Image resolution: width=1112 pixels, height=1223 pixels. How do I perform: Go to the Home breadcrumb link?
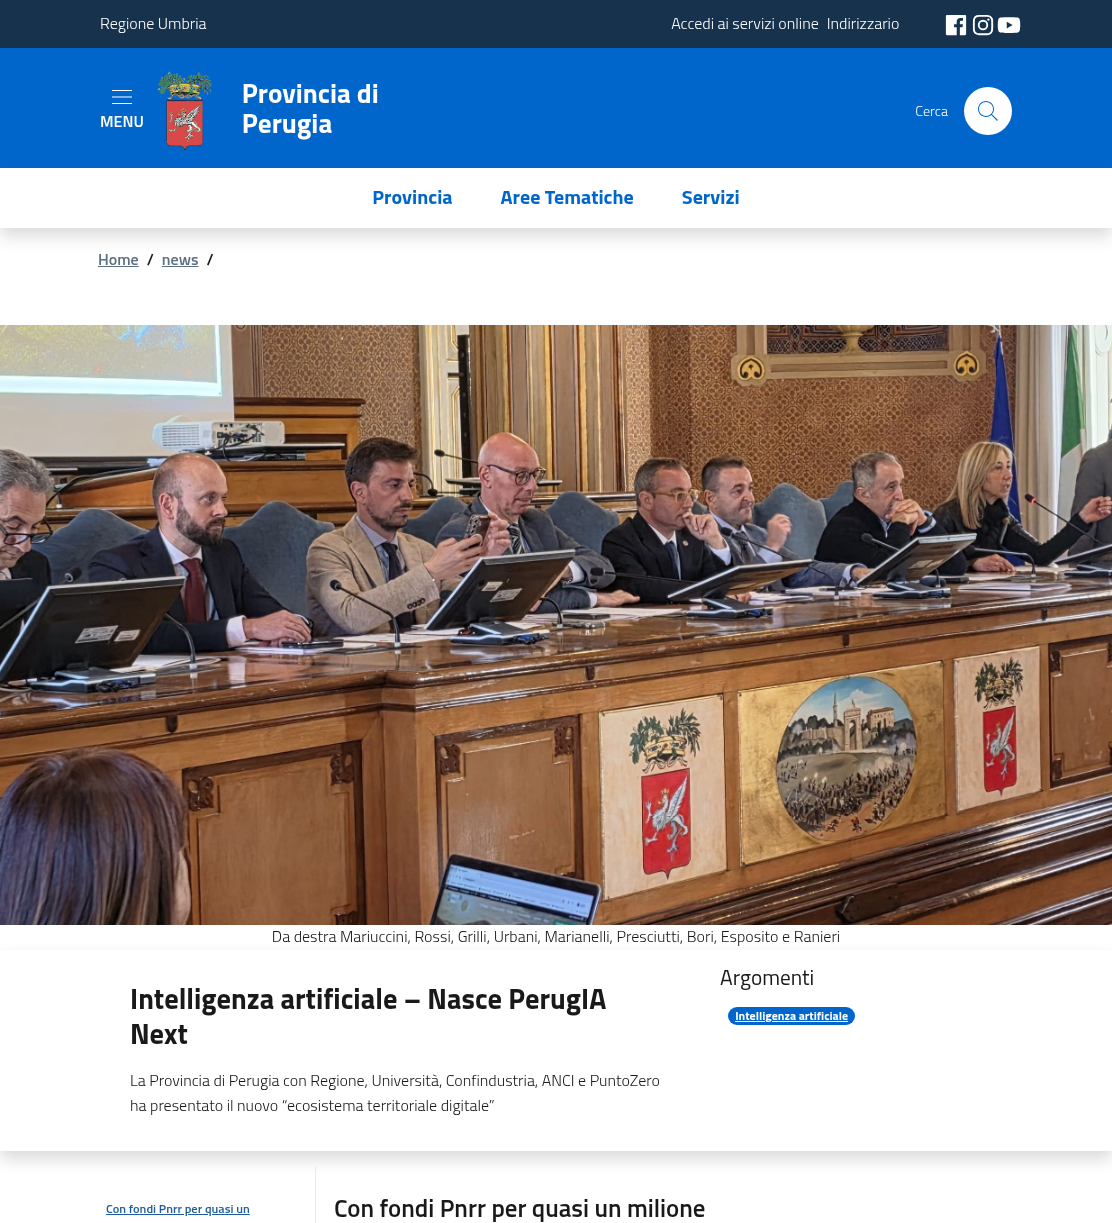tap(118, 260)
